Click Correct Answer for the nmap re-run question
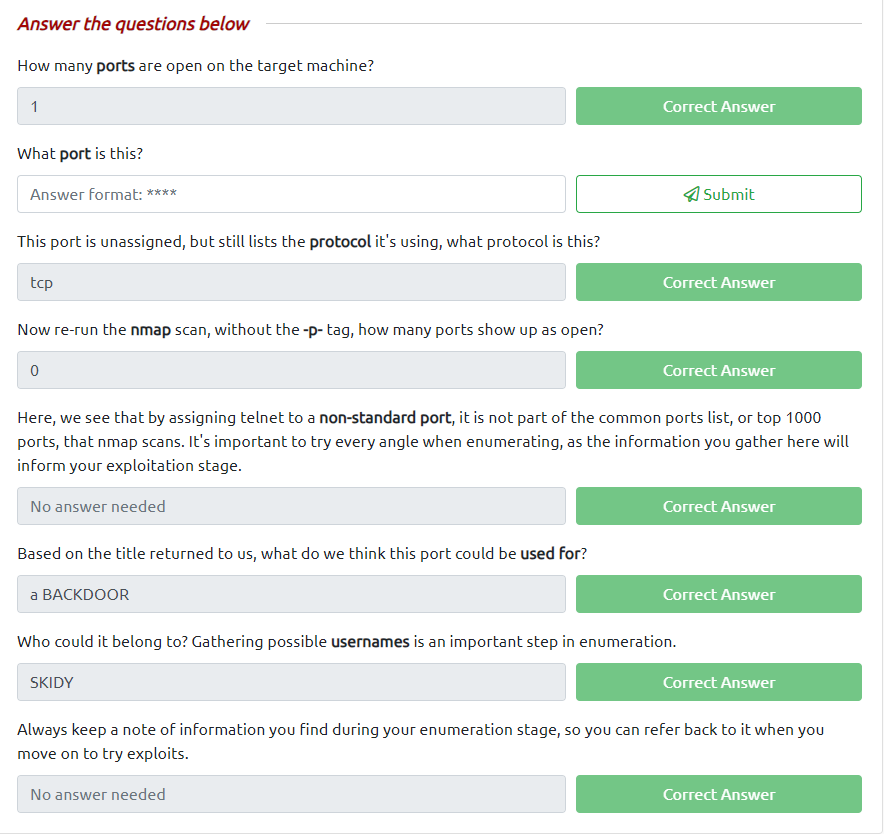The height and width of the screenshot is (834, 884). pyautogui.click(x=718, y=370)
